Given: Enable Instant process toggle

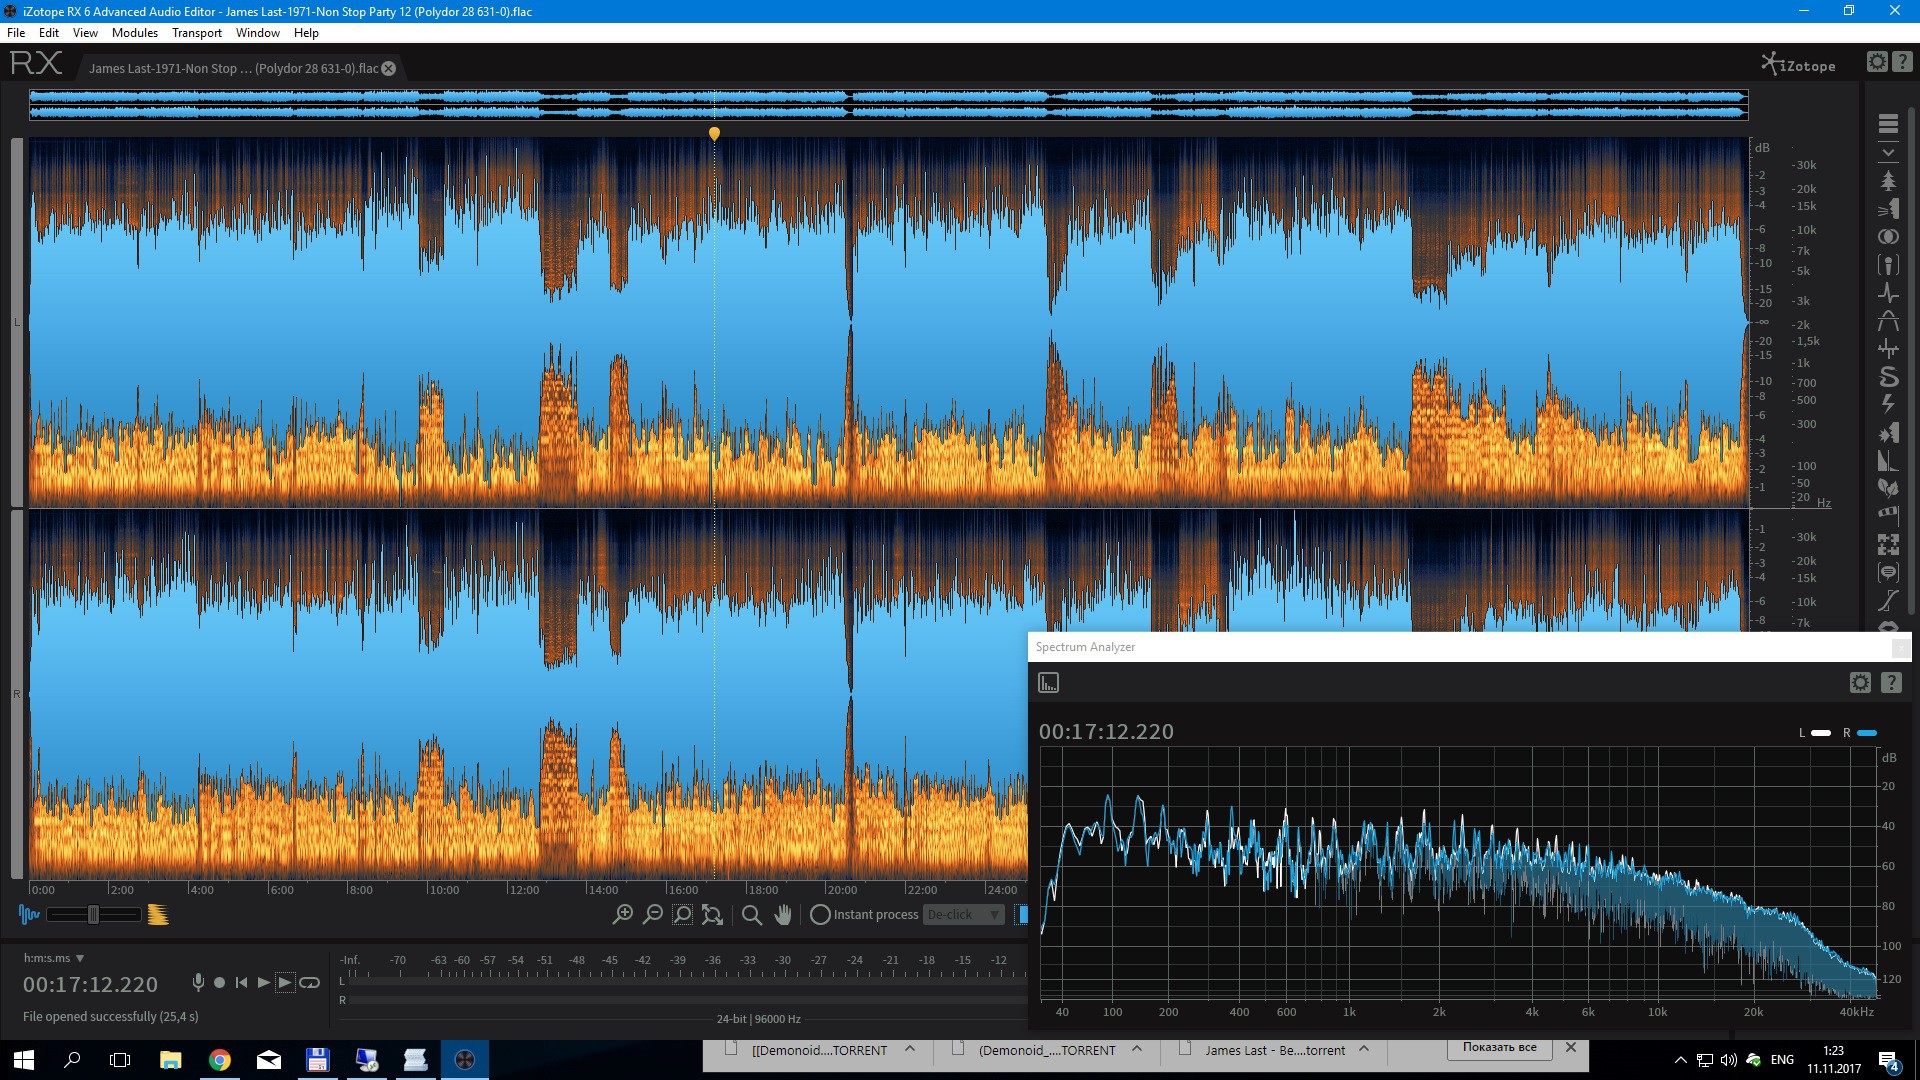Looking at the screenshot, I should click(820, 914).
